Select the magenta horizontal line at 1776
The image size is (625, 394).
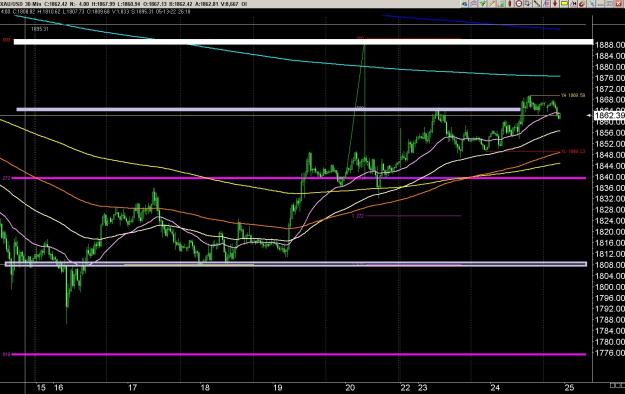pos(299,354)
